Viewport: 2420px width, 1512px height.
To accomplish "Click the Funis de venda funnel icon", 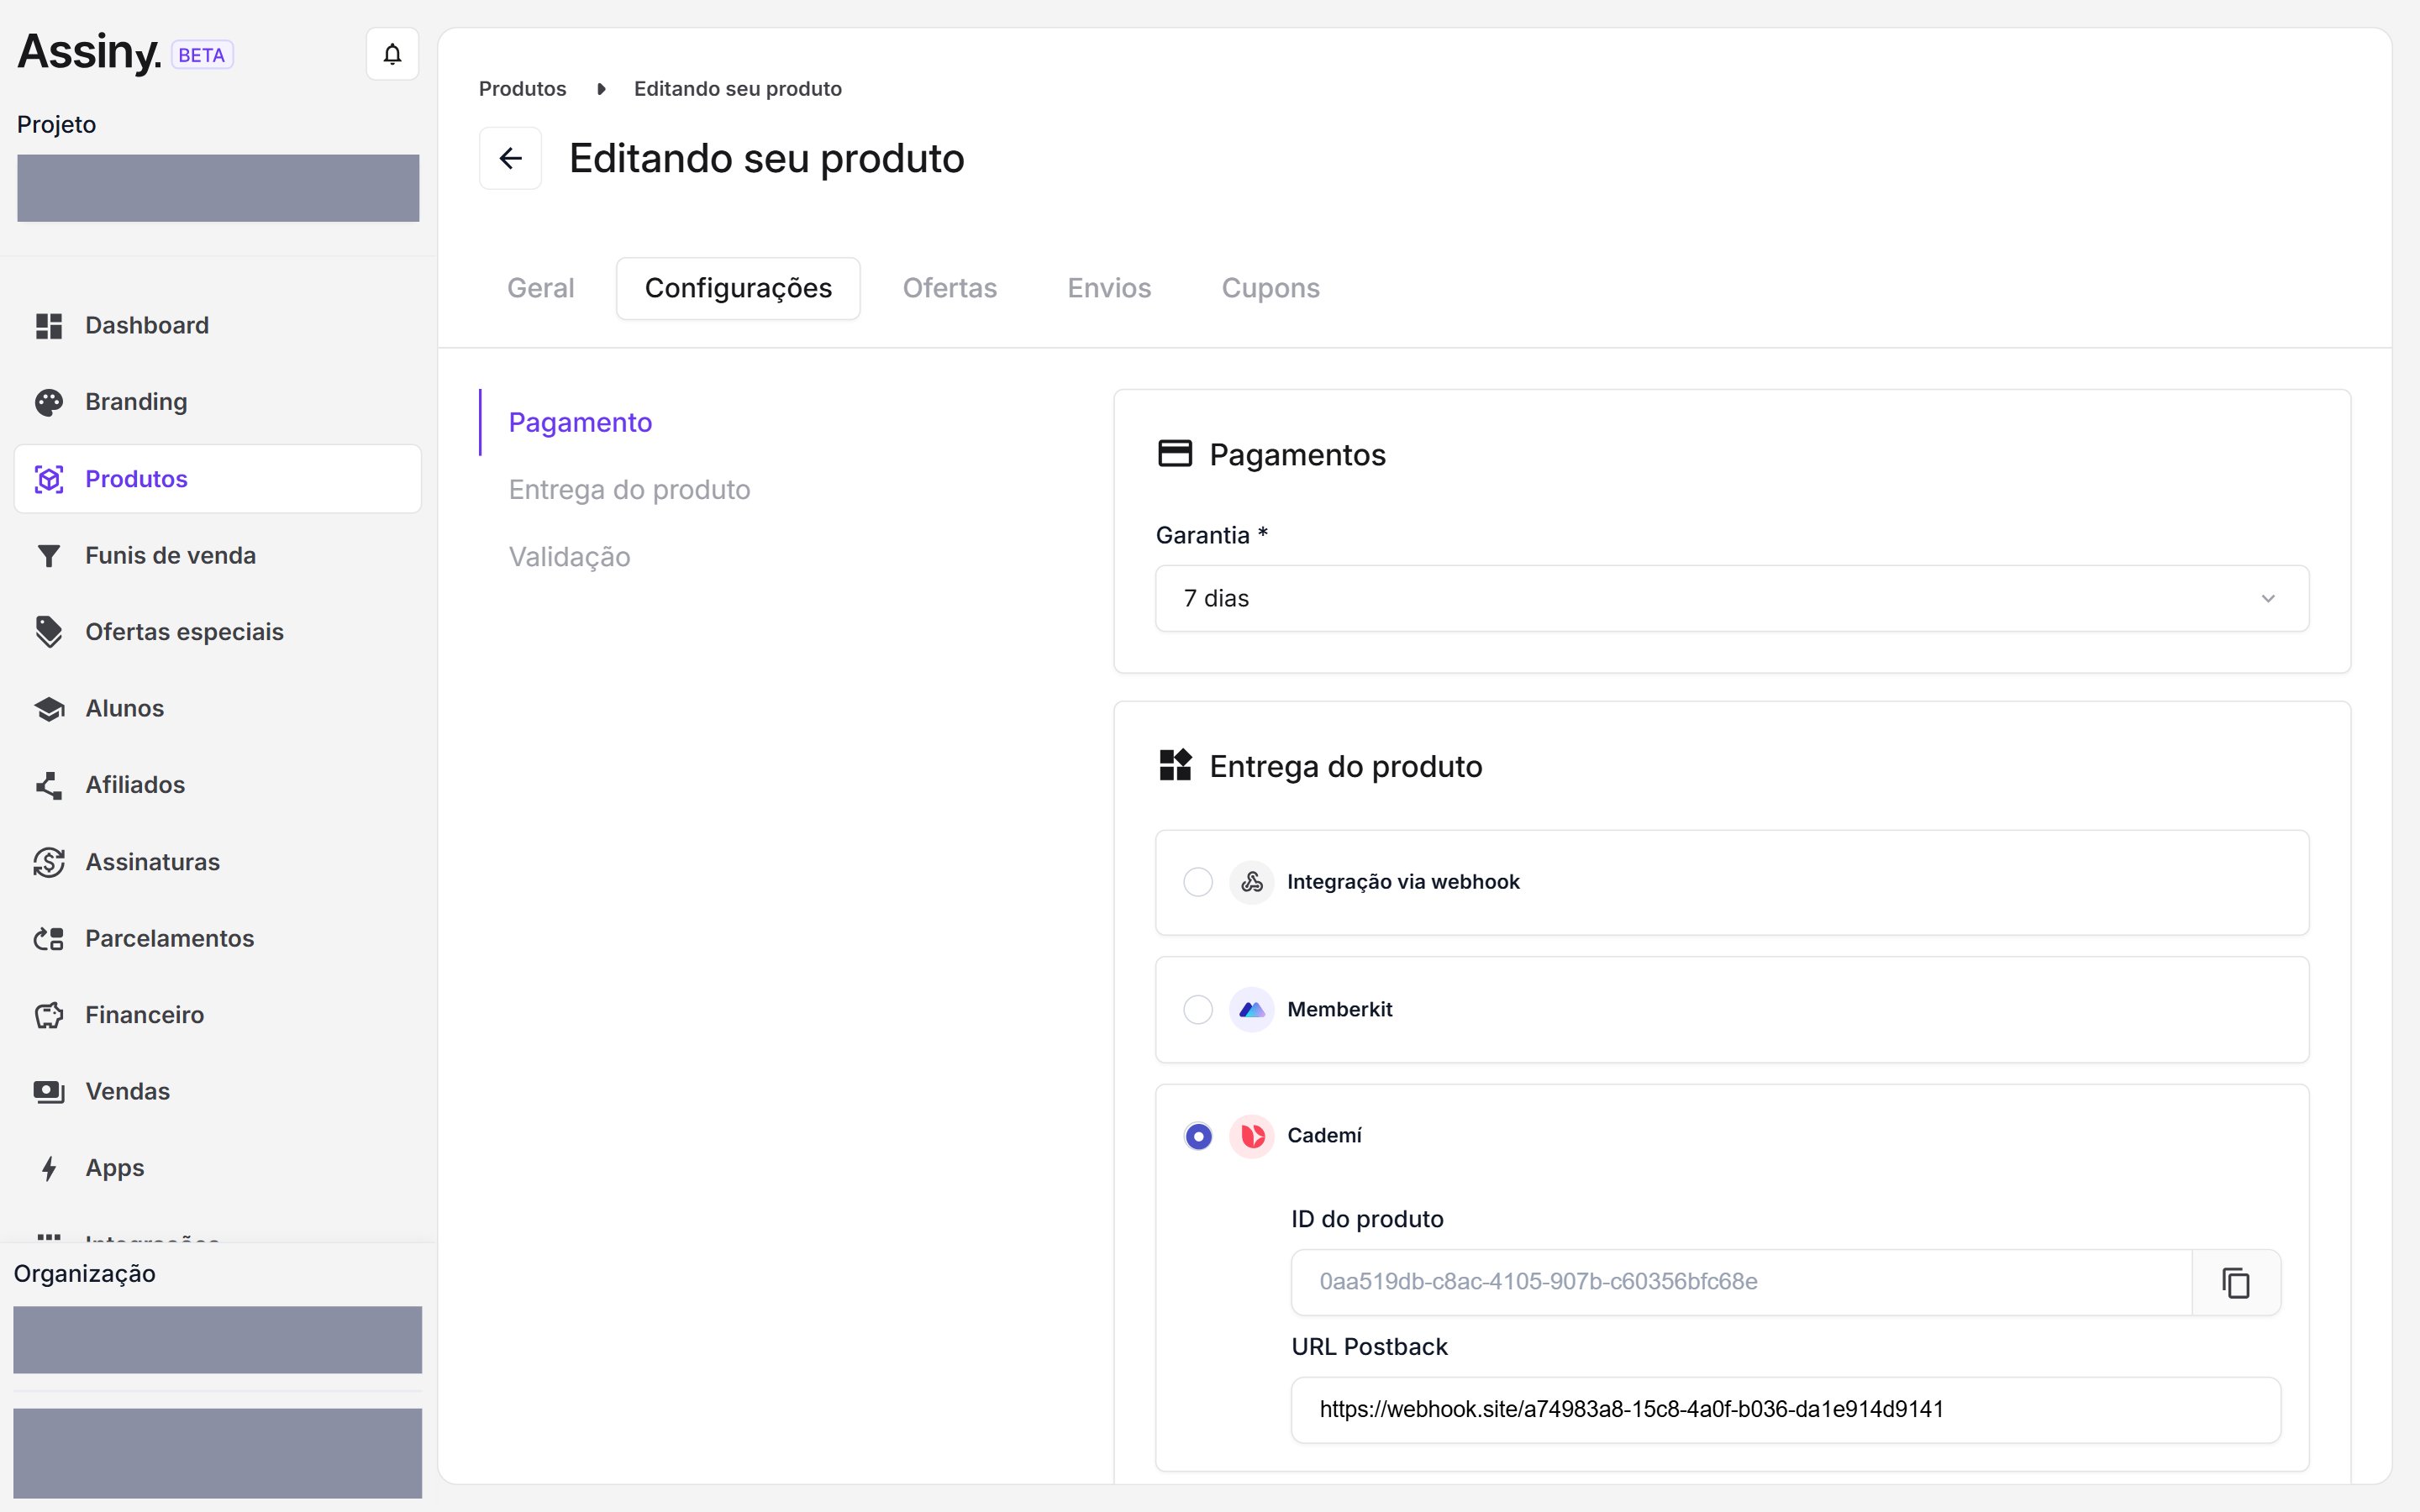I will click(x=49, y=556).
